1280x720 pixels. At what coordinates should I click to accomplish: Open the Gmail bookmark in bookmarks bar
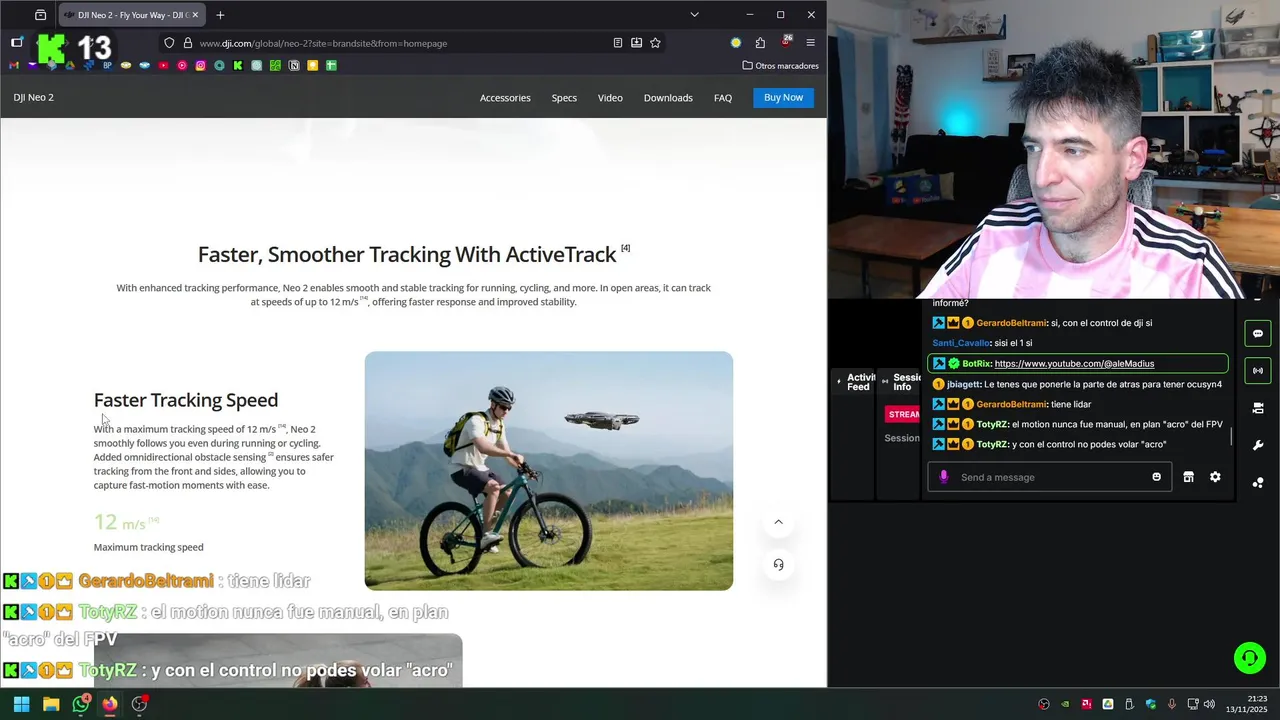(14, 66)
